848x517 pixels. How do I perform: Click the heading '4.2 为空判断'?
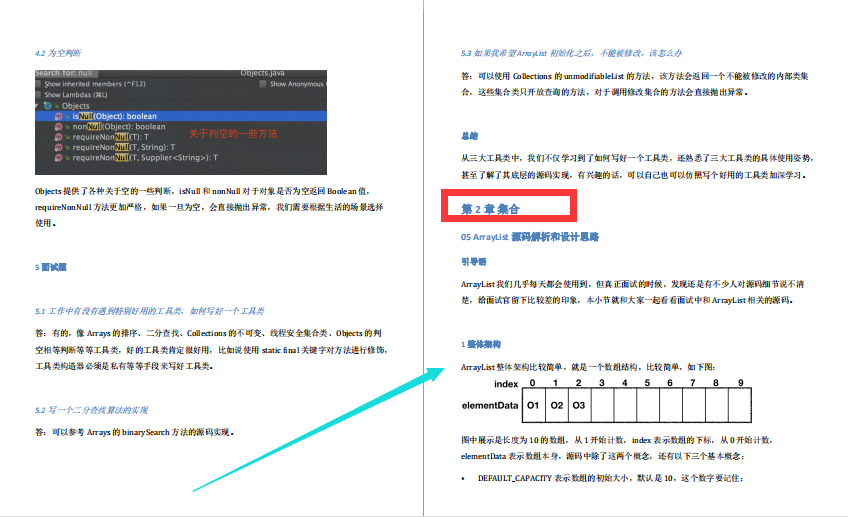pyautogui.click(x=58, y=53)
